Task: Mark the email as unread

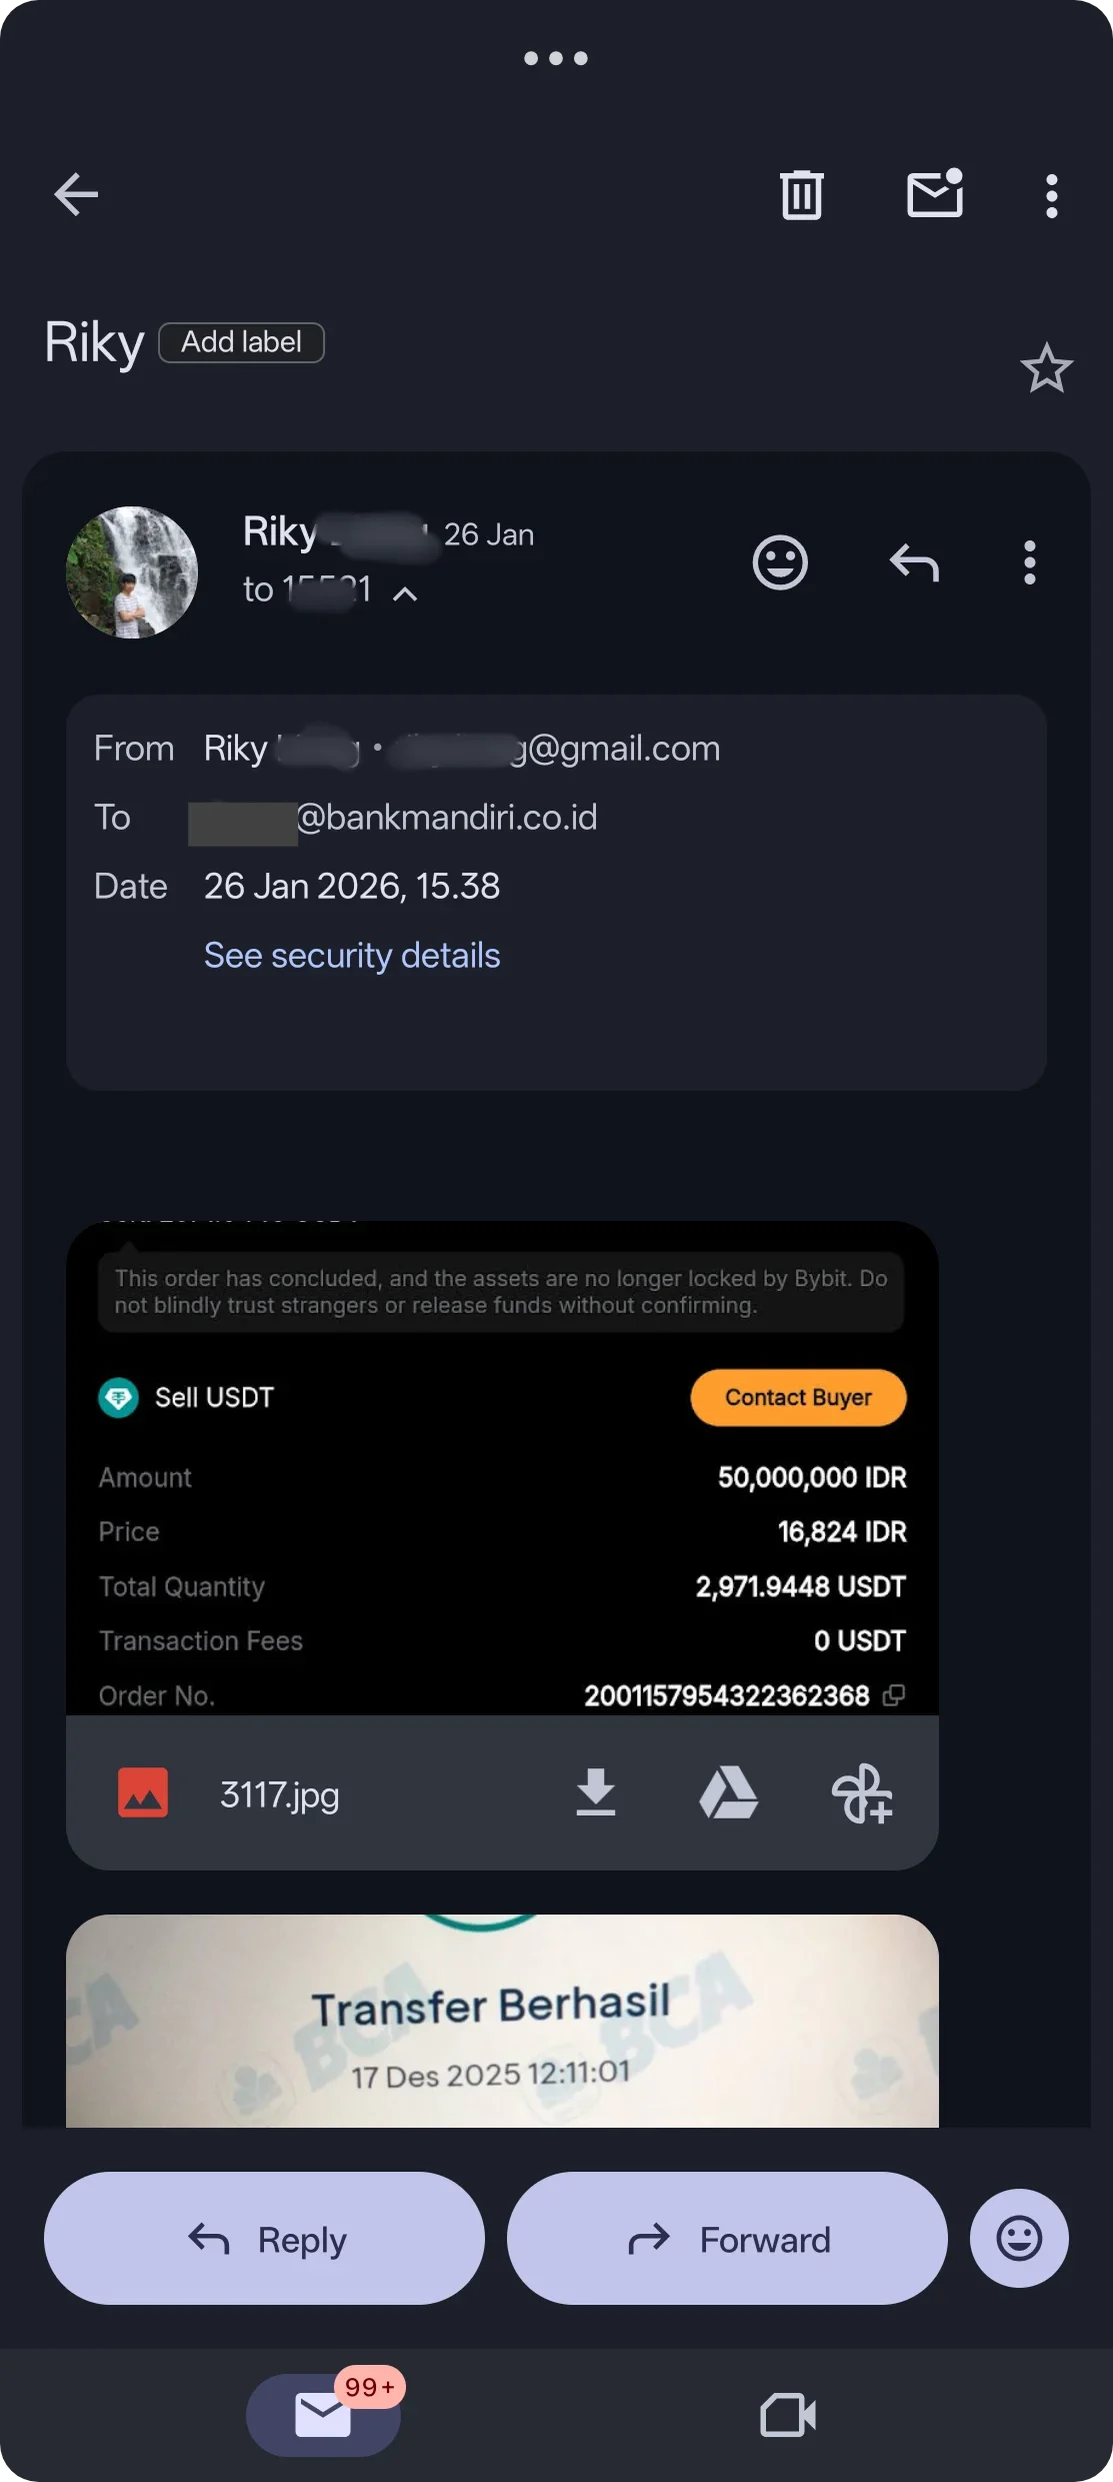Action: [x=934, y=193]
